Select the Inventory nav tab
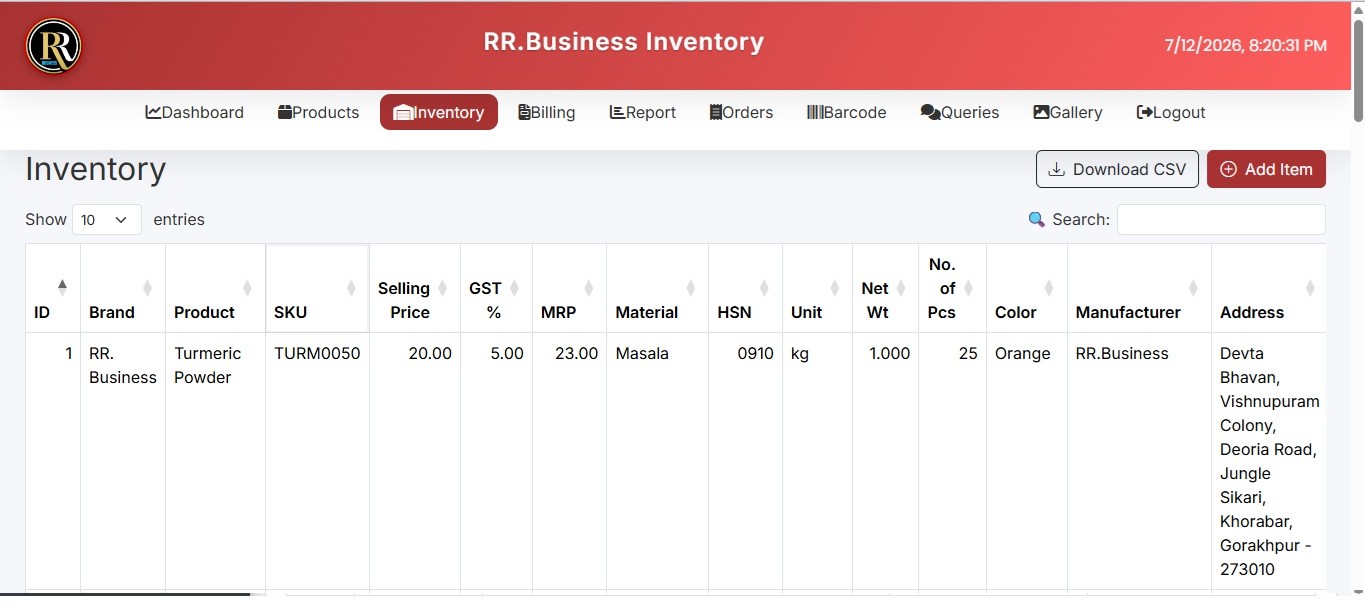The height and width of the screenshot is (613, 1365). coord(439,112)
